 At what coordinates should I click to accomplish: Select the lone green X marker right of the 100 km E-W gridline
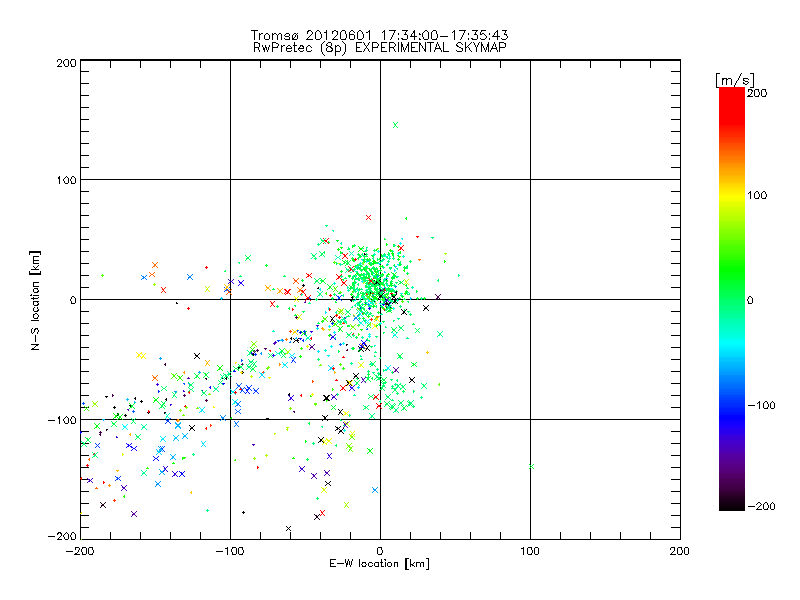pos(532,466)
